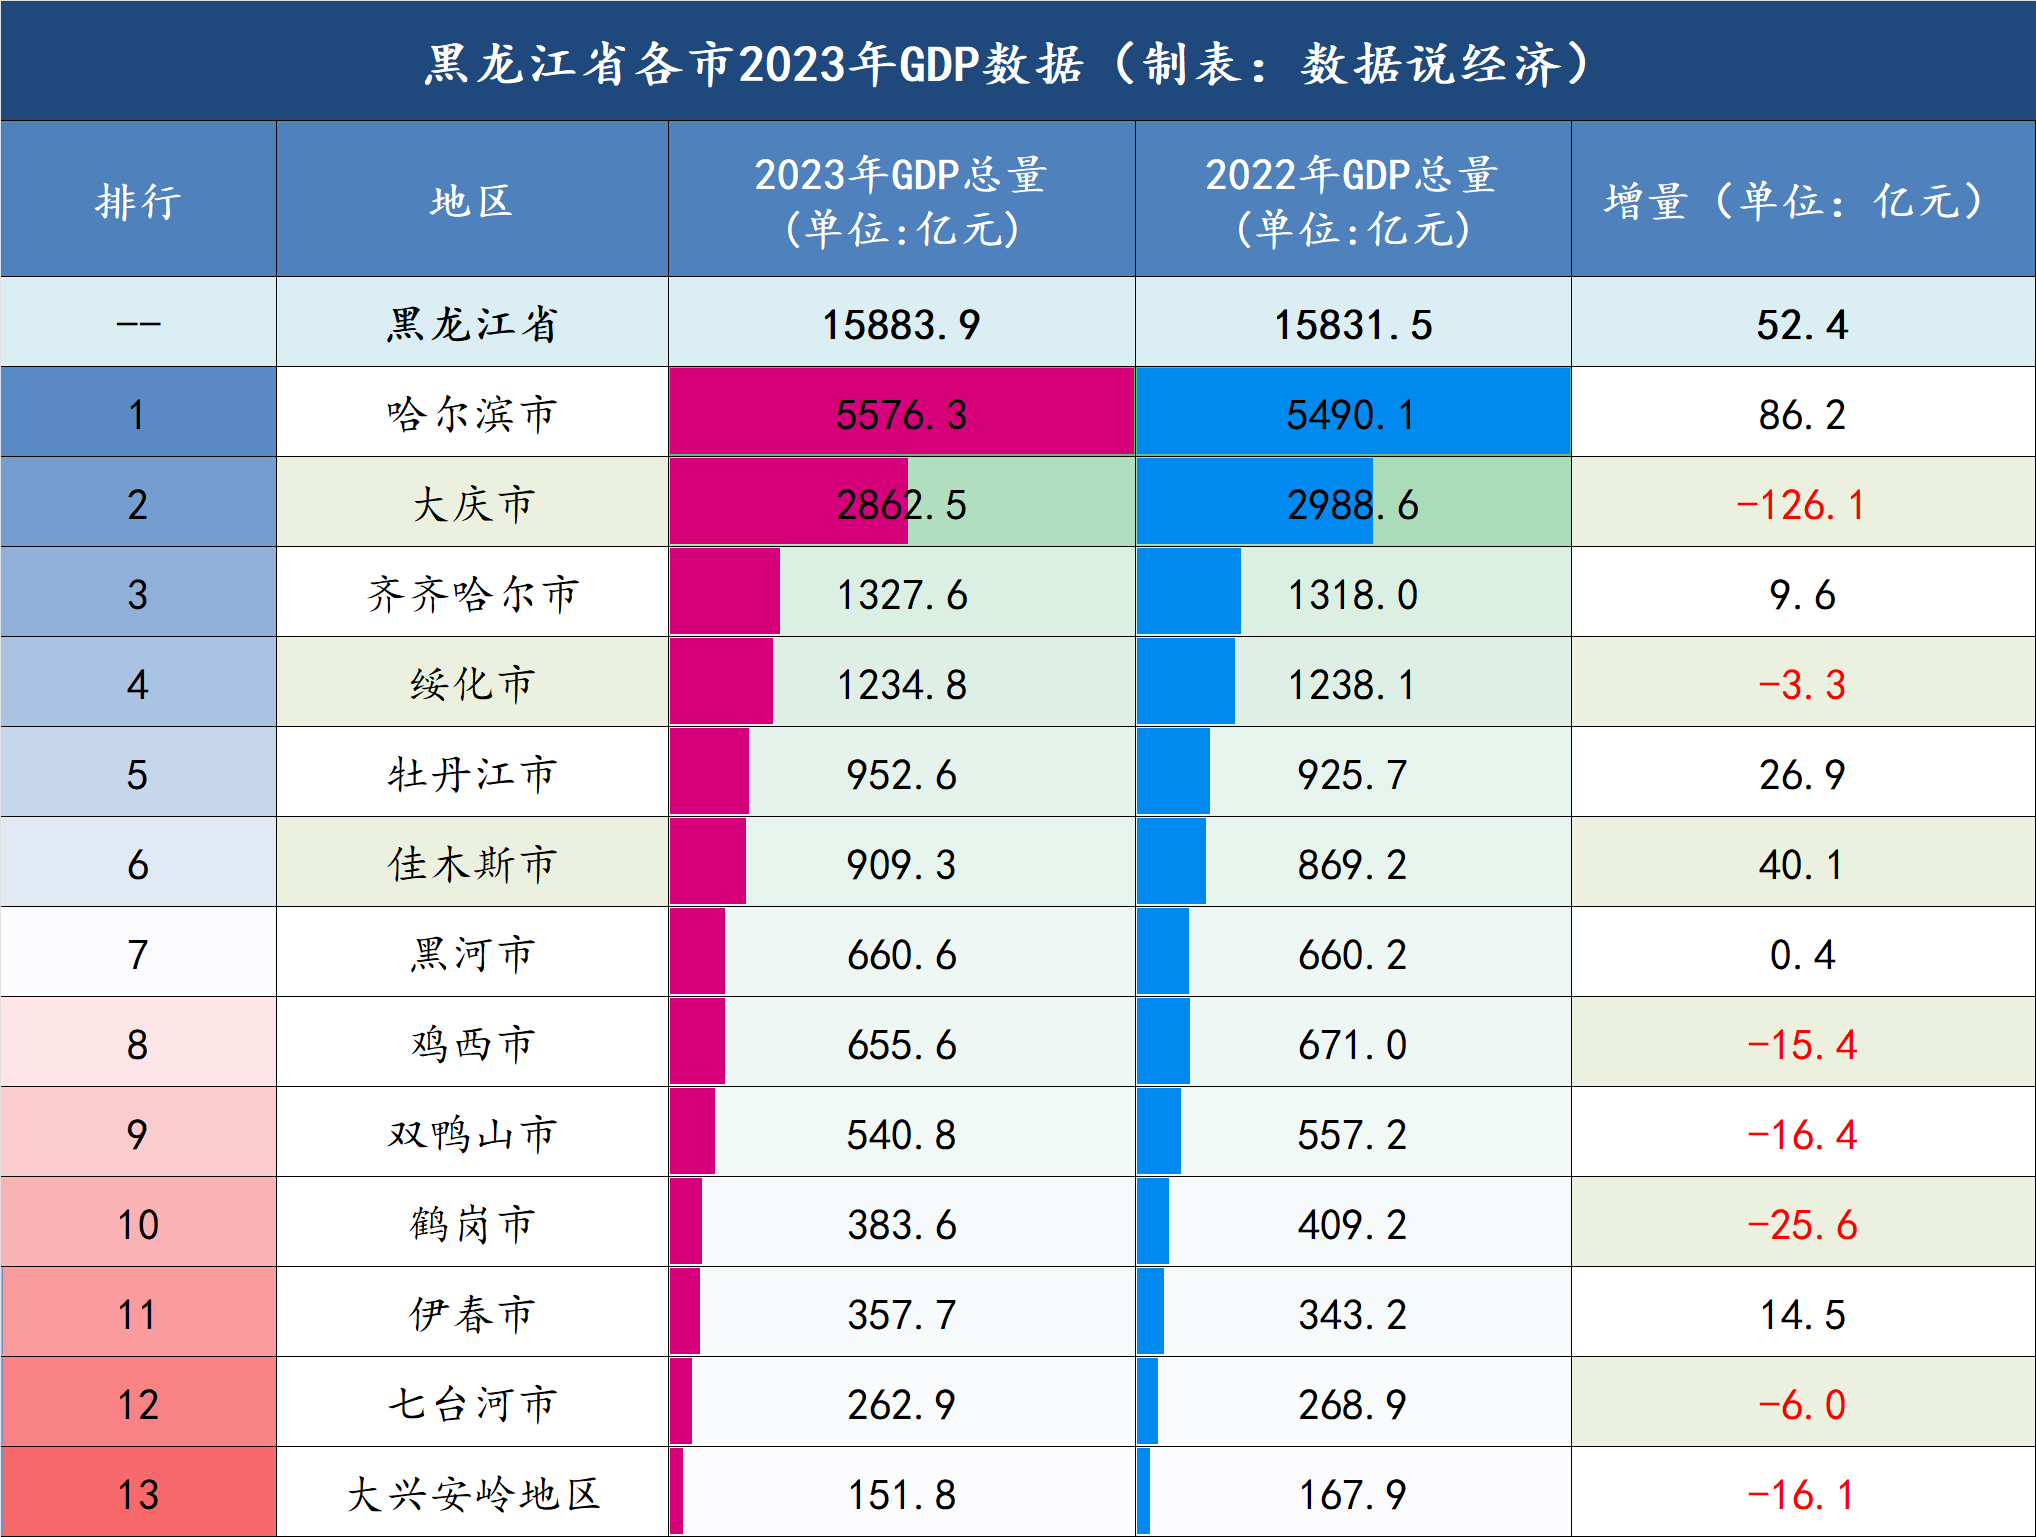The image size is (2036, 1537).
Task: Select the 黑龙江省 region cell
Action: click(472, 324)
